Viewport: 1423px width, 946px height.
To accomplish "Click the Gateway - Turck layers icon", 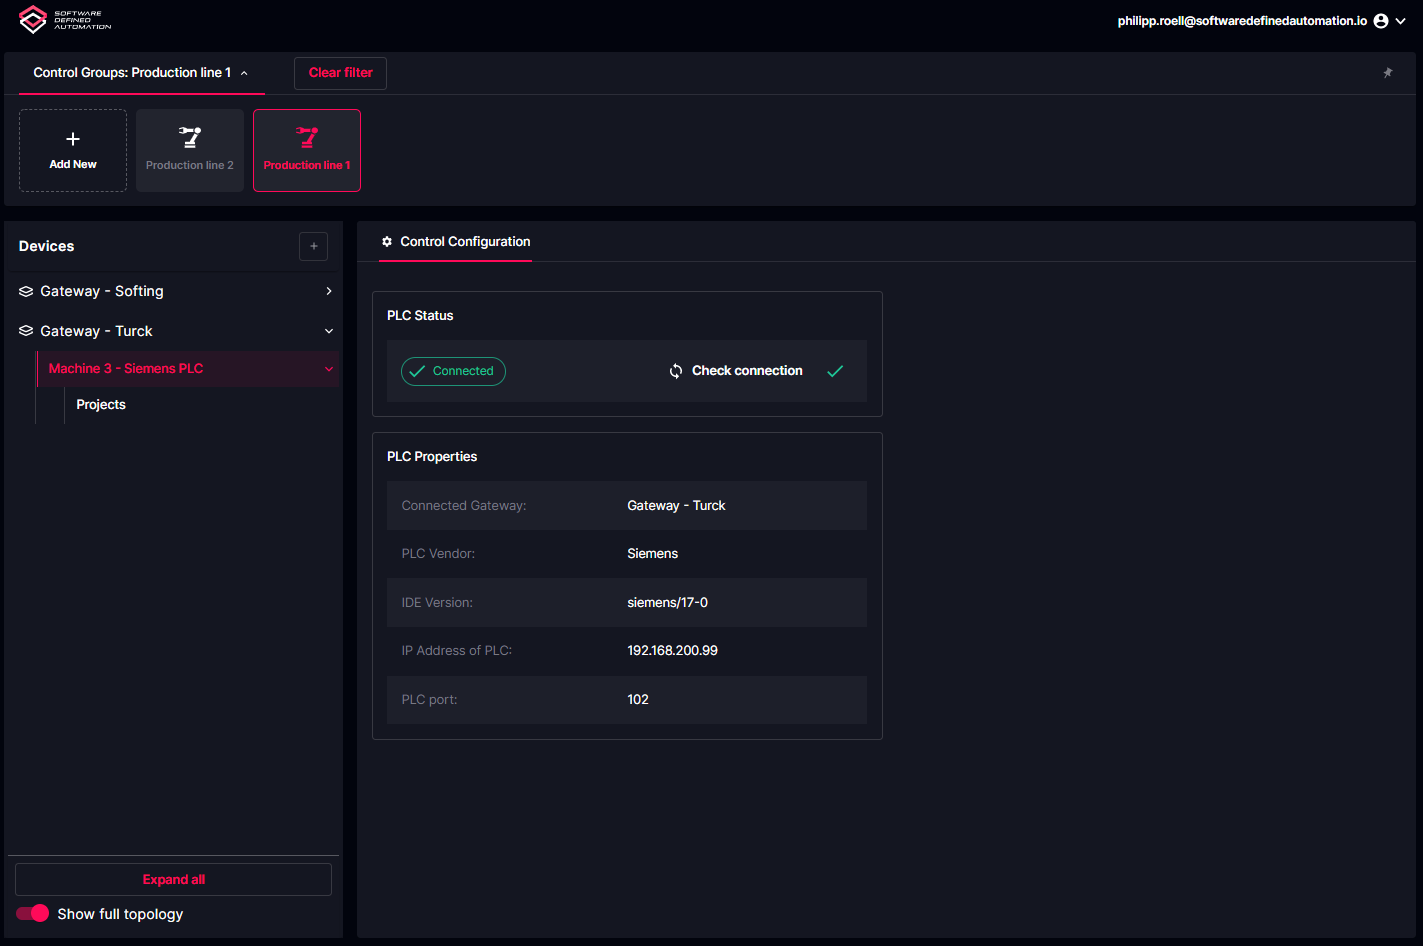I will (x=26, y=331).
